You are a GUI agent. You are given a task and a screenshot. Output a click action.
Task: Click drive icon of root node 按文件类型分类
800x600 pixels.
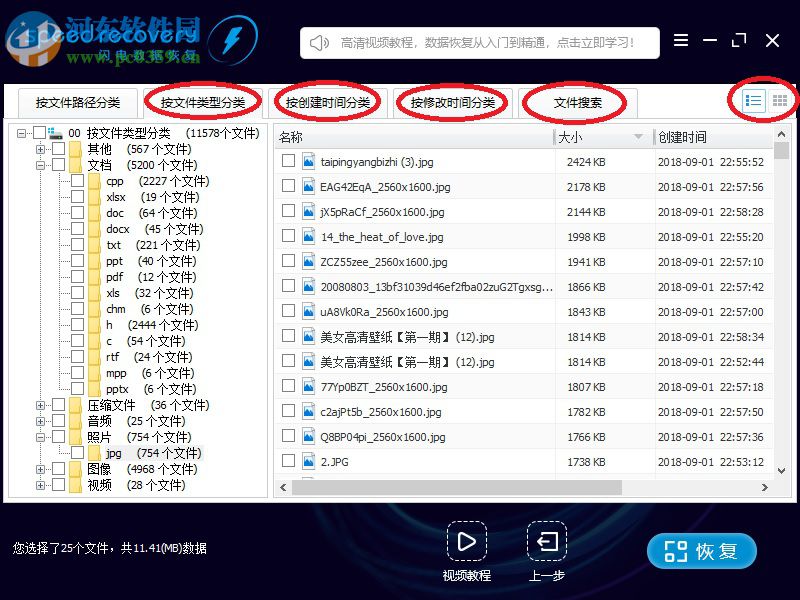55,133
